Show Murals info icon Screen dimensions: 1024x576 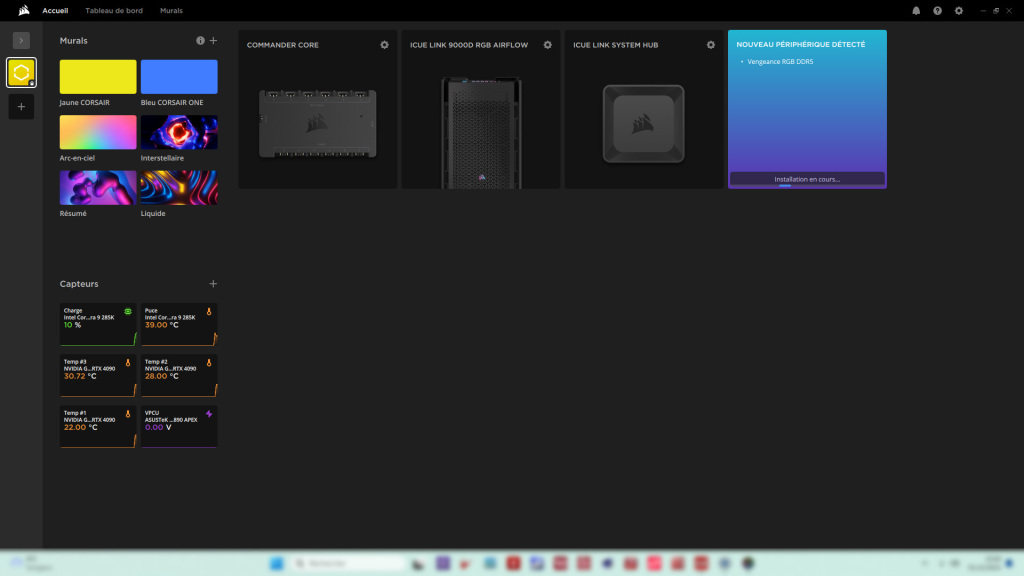200,40
